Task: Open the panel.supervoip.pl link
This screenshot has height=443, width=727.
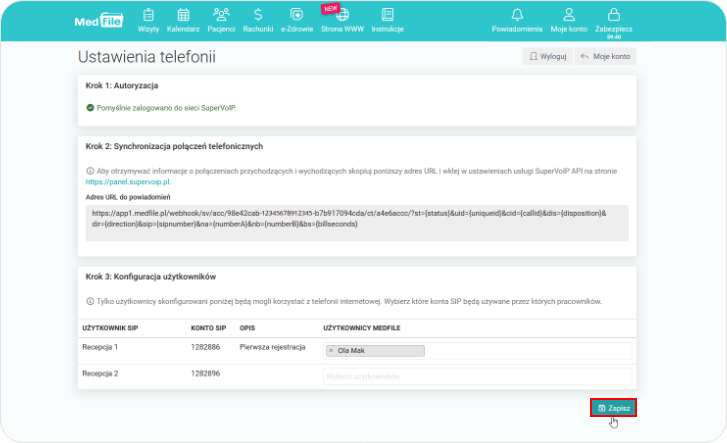Action: 128,182
